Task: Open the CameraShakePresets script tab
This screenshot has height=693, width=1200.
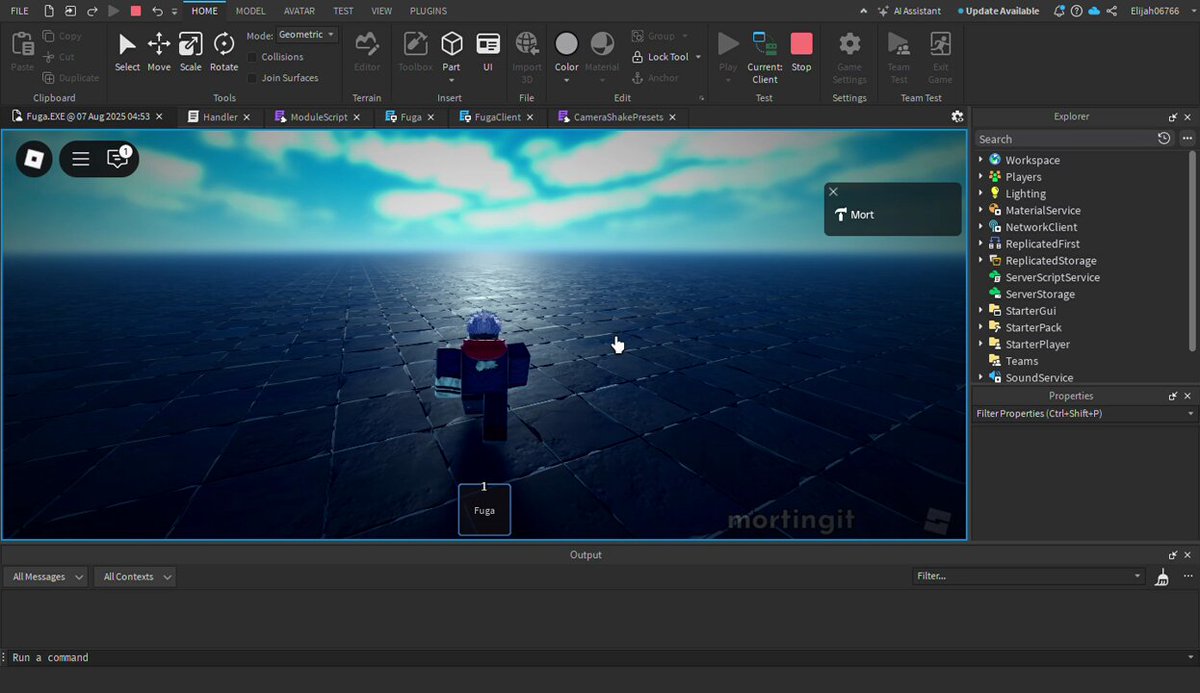Action: click(x=617, y=117)
